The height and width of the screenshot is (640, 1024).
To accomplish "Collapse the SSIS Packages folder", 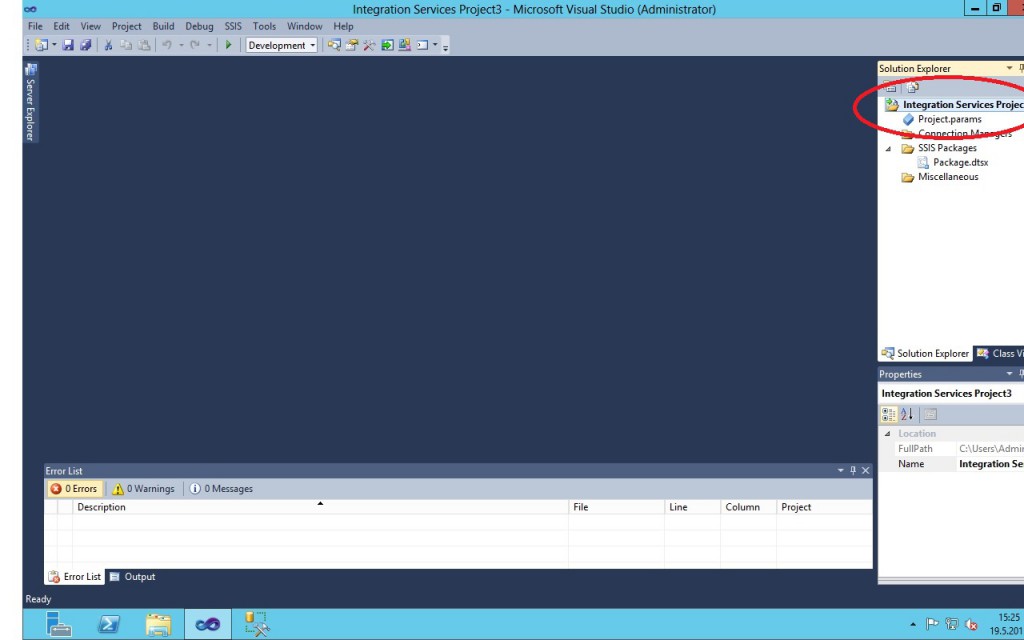I will pos(888,149).
